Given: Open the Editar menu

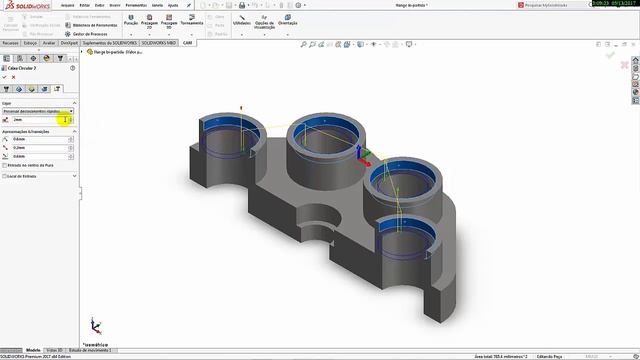Looking at the screenshot, I should pos(84,5).
